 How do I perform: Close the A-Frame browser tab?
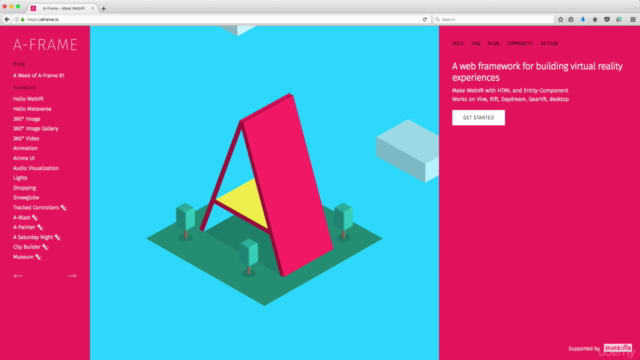point(93,8)
